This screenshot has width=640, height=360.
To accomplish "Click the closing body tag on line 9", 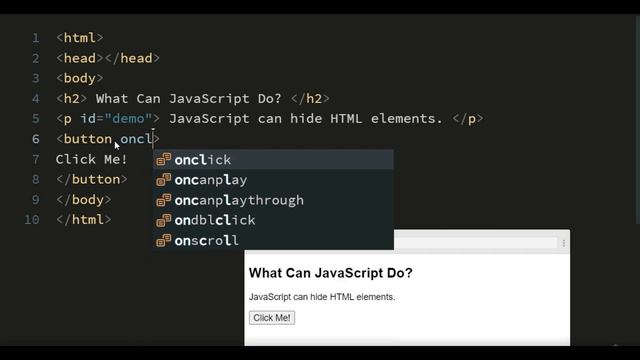I will pyautogui.click(x=84, y=200).
